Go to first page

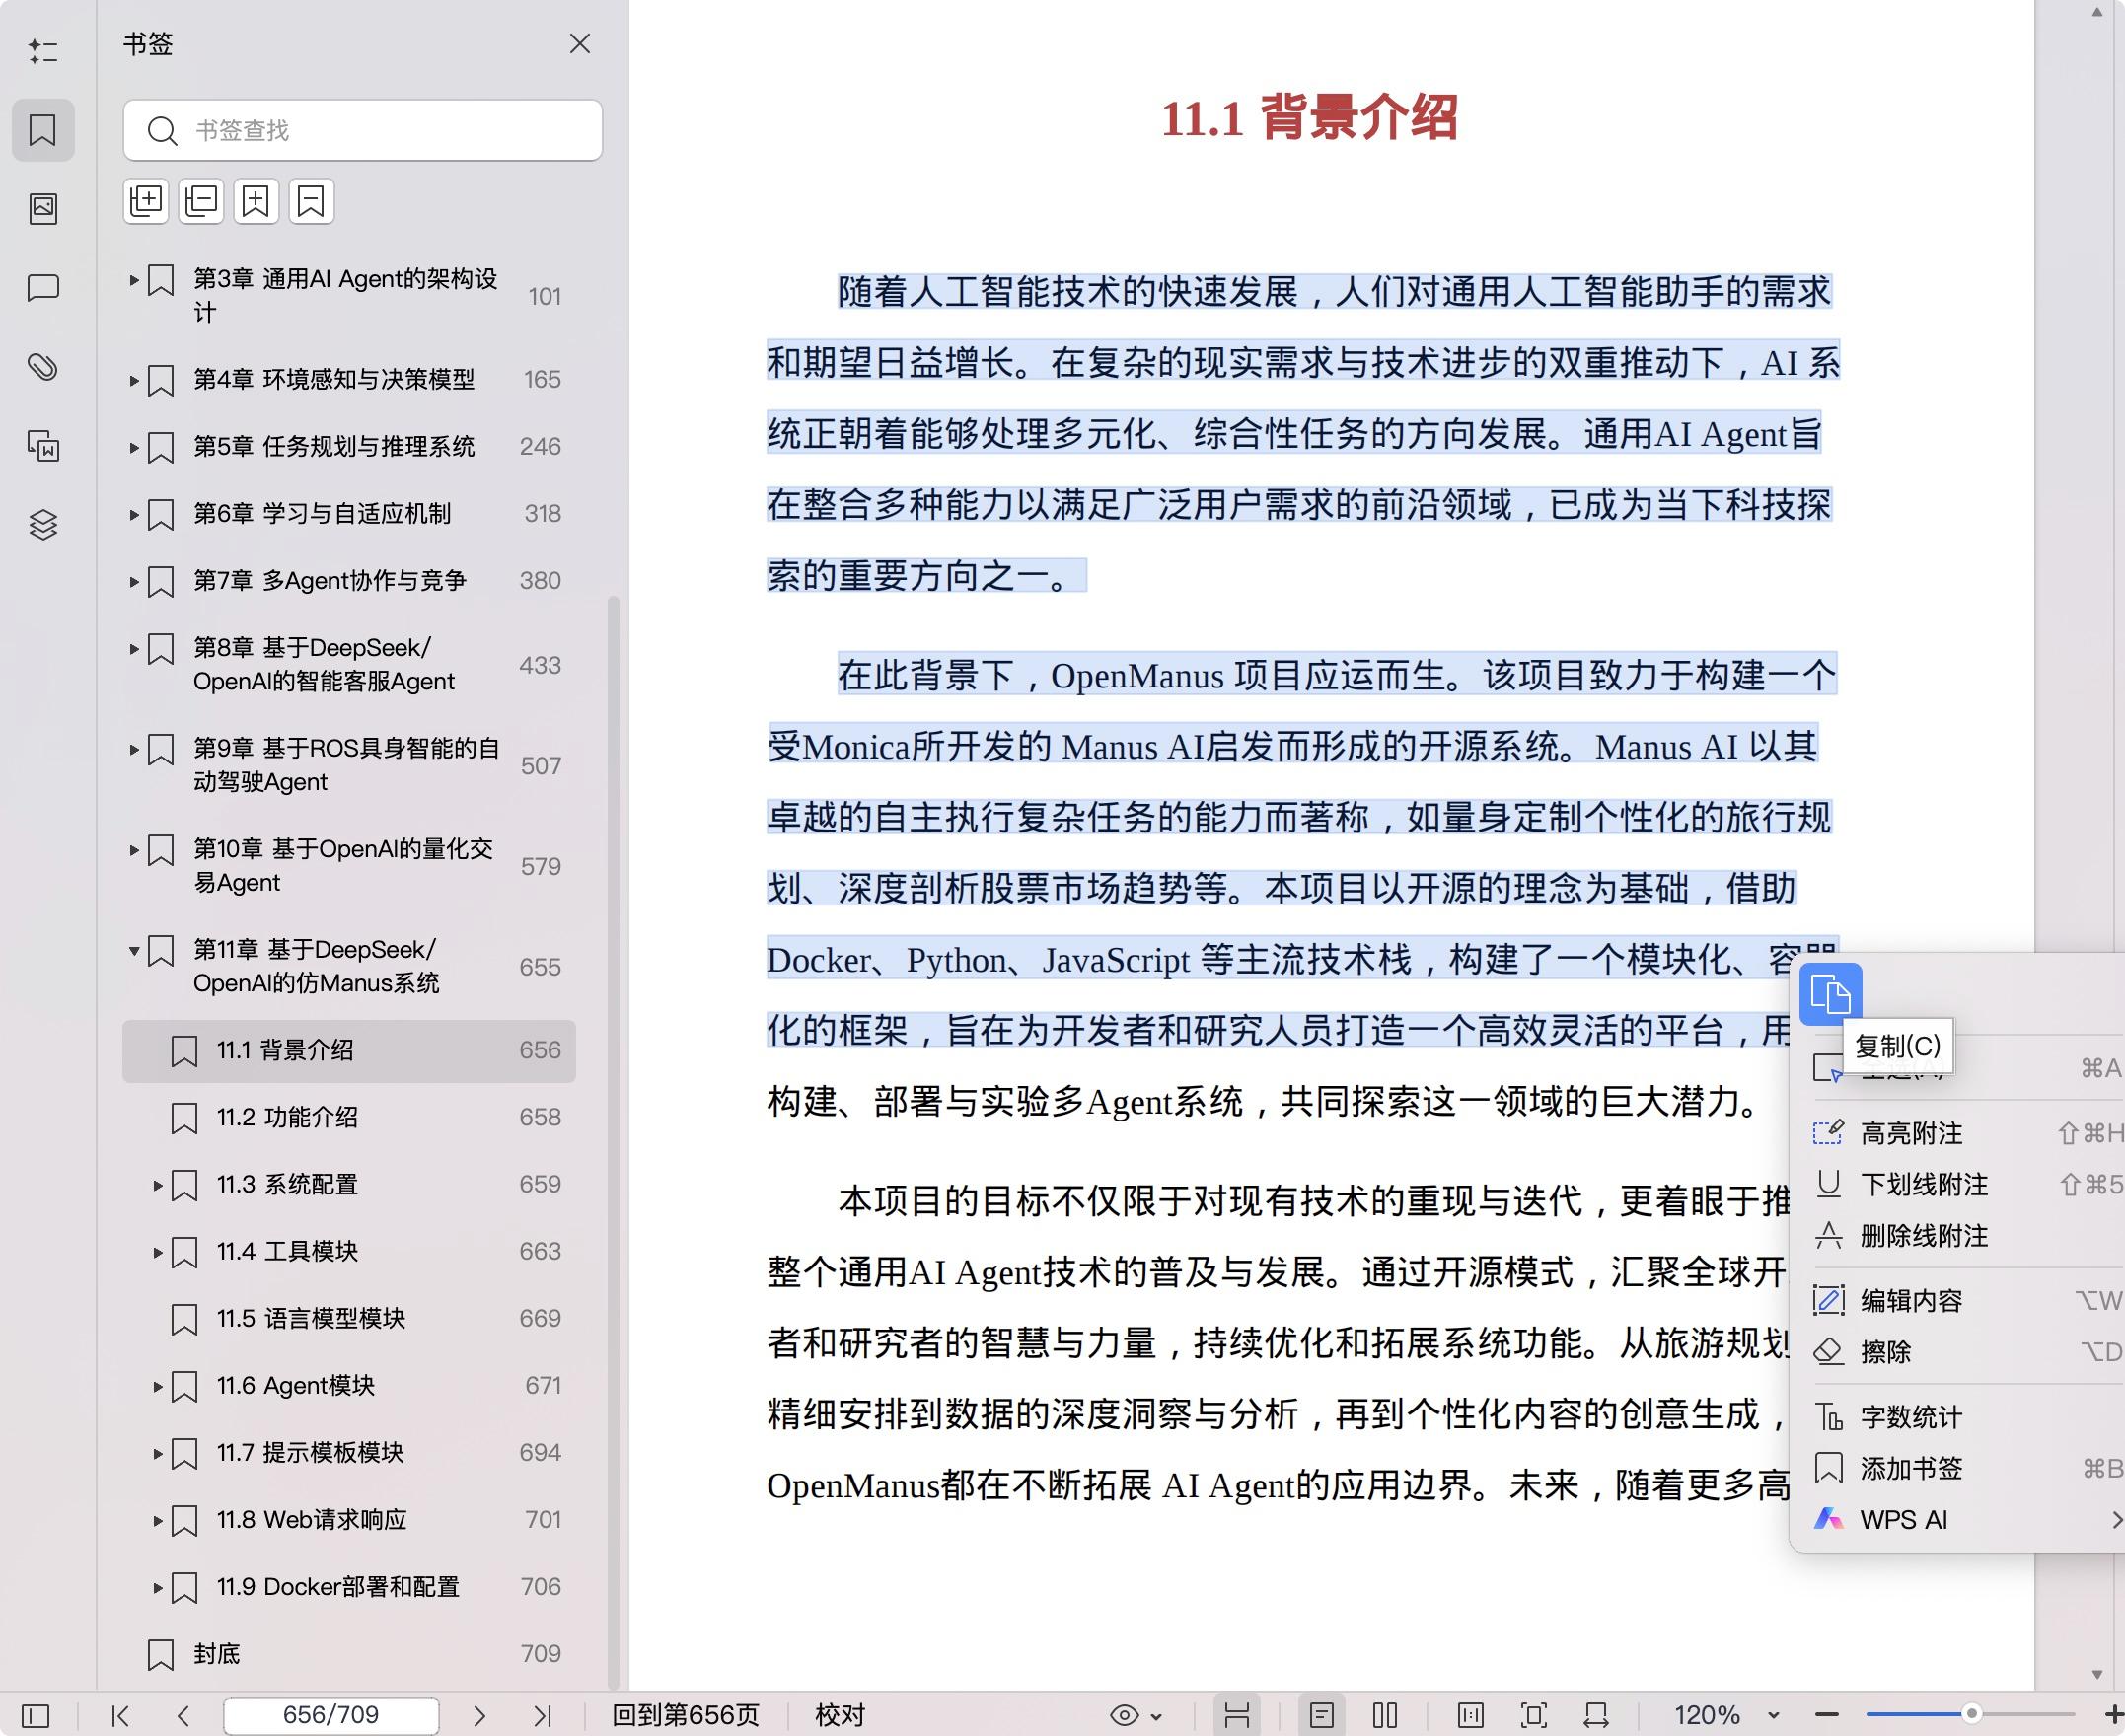121,1716
